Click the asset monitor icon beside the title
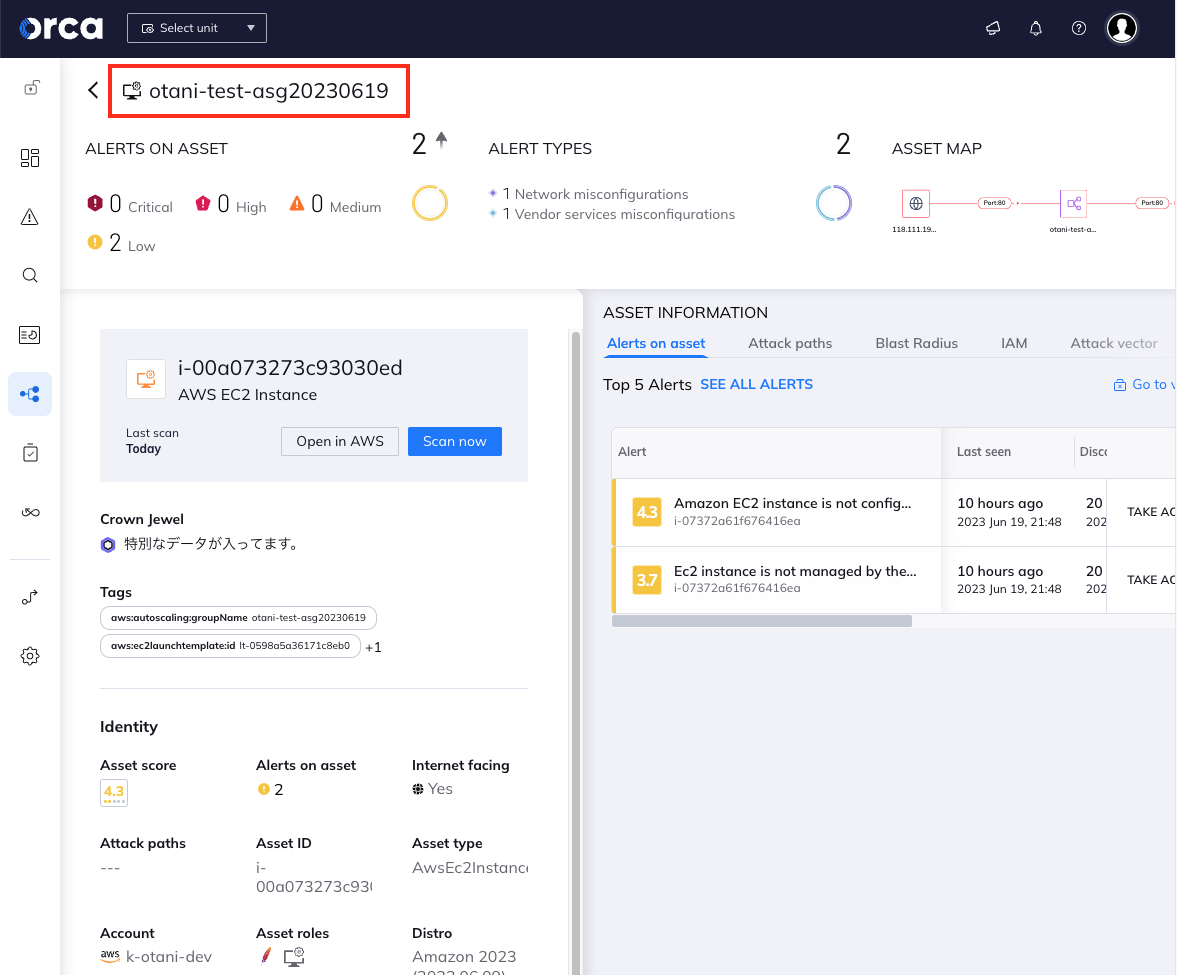1177x975 pixels. [132, 91]
